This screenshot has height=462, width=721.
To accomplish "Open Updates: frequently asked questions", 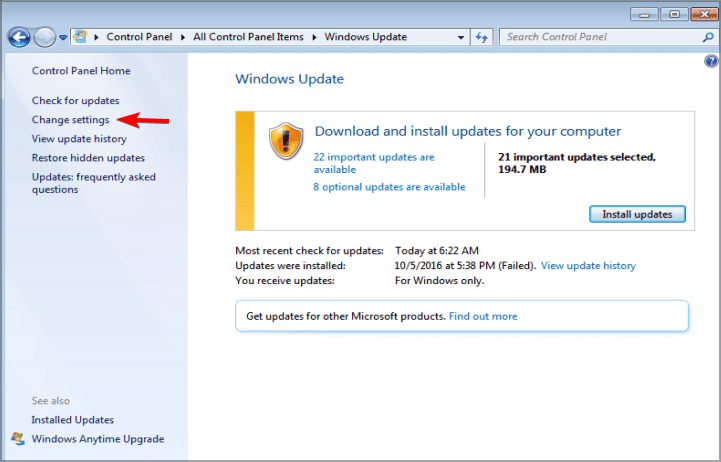I will [x=94, y=183].
